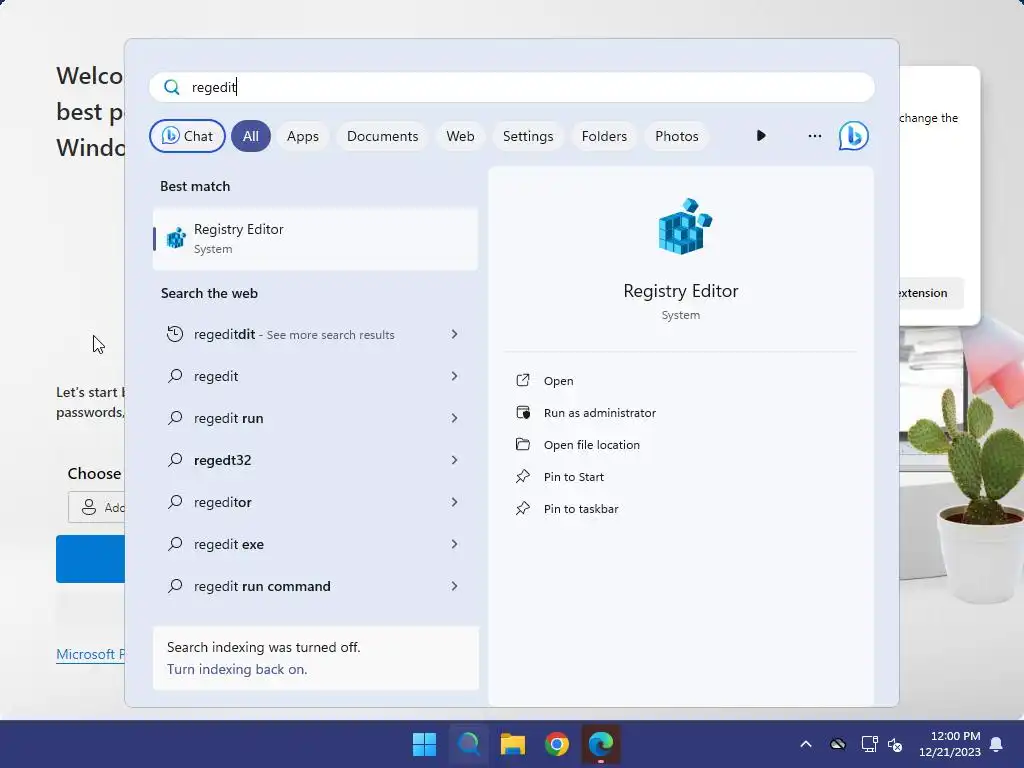The width and height of the screenshot is (1024, 768).
Task: Switch to the Photos filter tab
Action: click(x=677, y=136)
